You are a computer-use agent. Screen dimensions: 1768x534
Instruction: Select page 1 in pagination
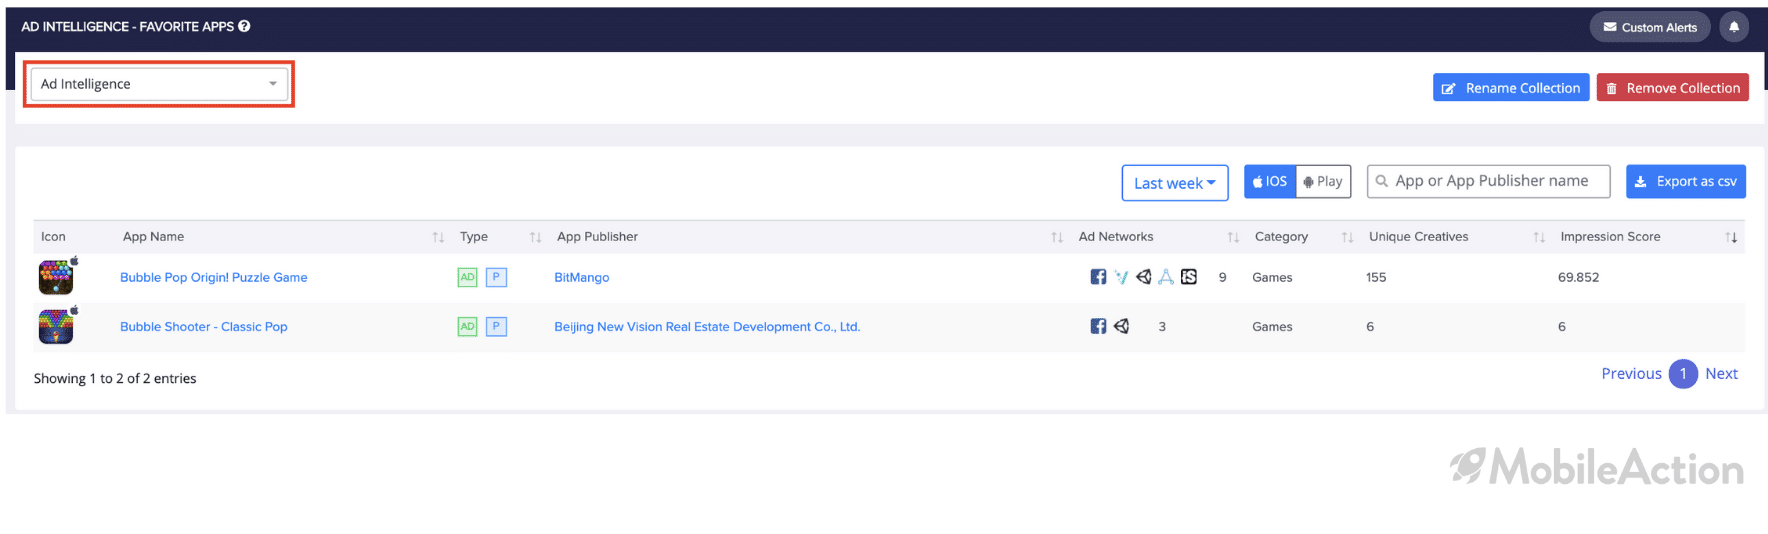(x=1683, y=374)
